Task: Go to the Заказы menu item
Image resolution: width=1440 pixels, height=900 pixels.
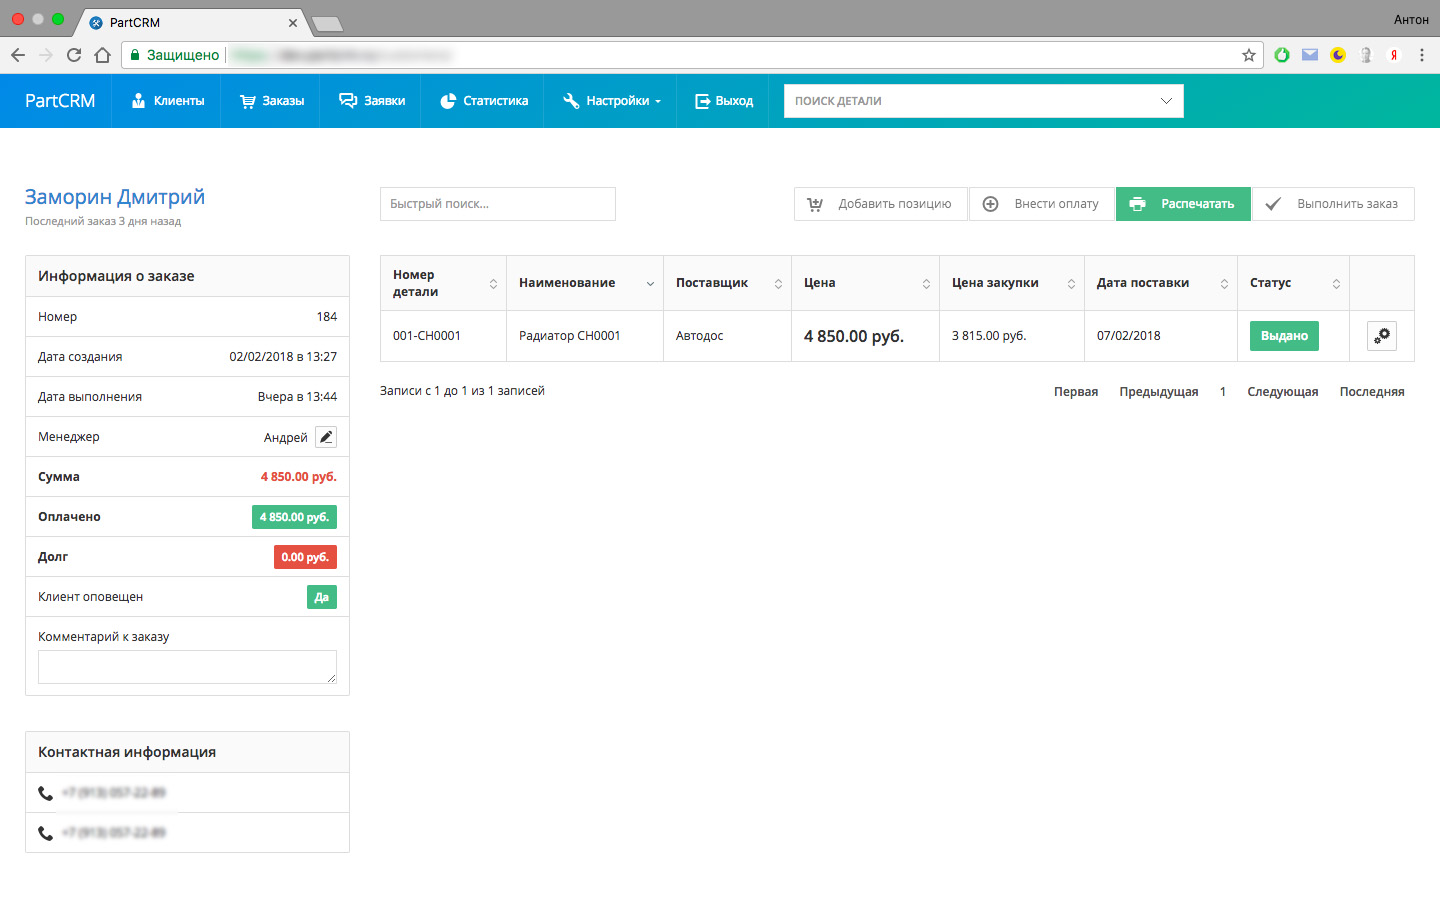Action: (x=272, y=101)
